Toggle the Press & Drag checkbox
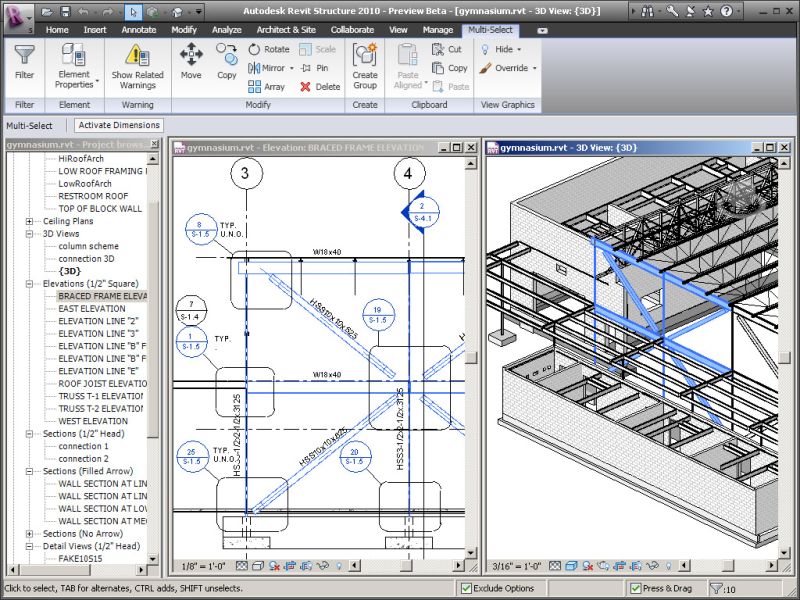The width and height of the screenshot is (800, 600). (635, 589)
